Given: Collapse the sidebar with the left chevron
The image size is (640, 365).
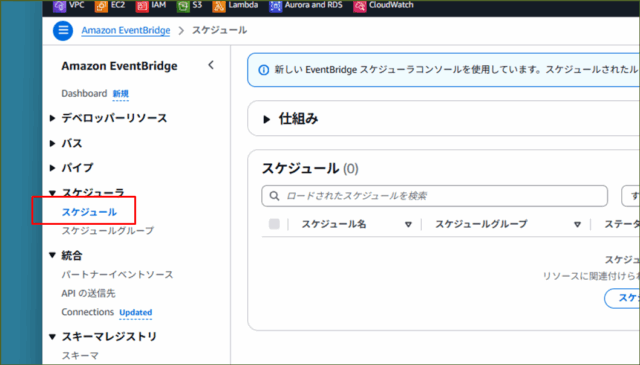Looking at the screenshot, I should pyautogui.click(x=211, y=65).
